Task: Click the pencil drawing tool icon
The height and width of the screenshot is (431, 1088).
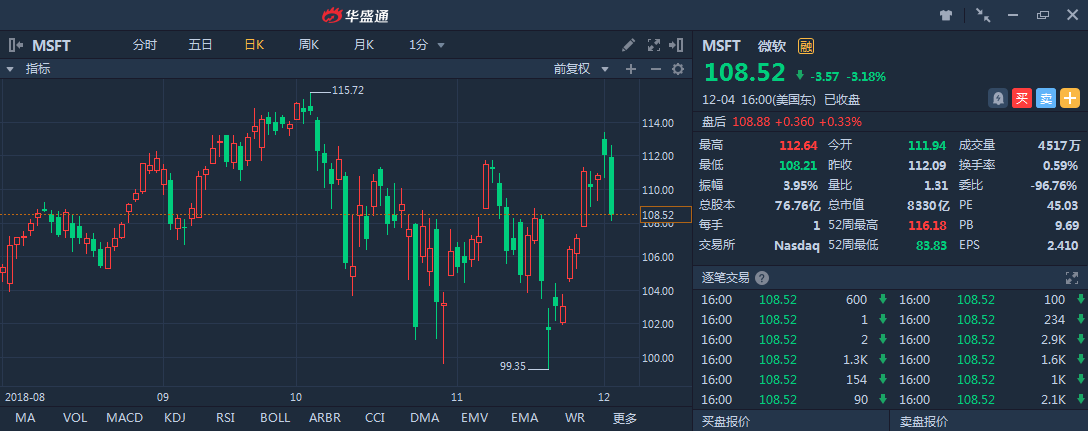Action: pyautogui.click(x=628, y=45)
